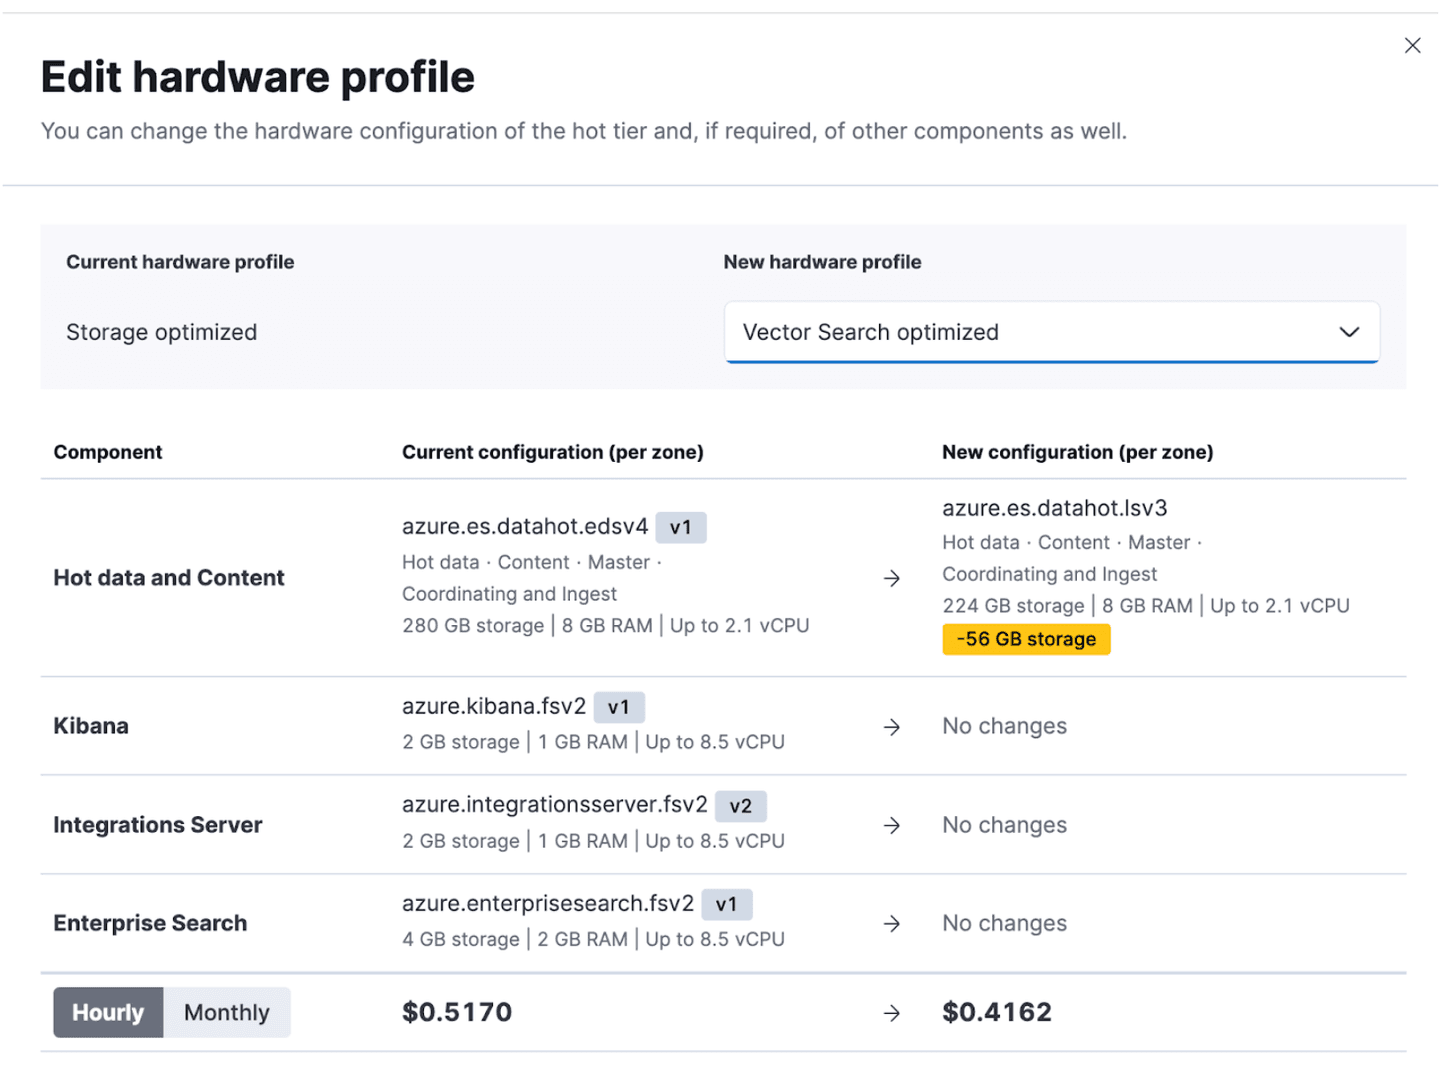This screenshot has height=1072, width=1440.
Task: Close the Edit hardware profile dialog
Action: pos(1412,45)
